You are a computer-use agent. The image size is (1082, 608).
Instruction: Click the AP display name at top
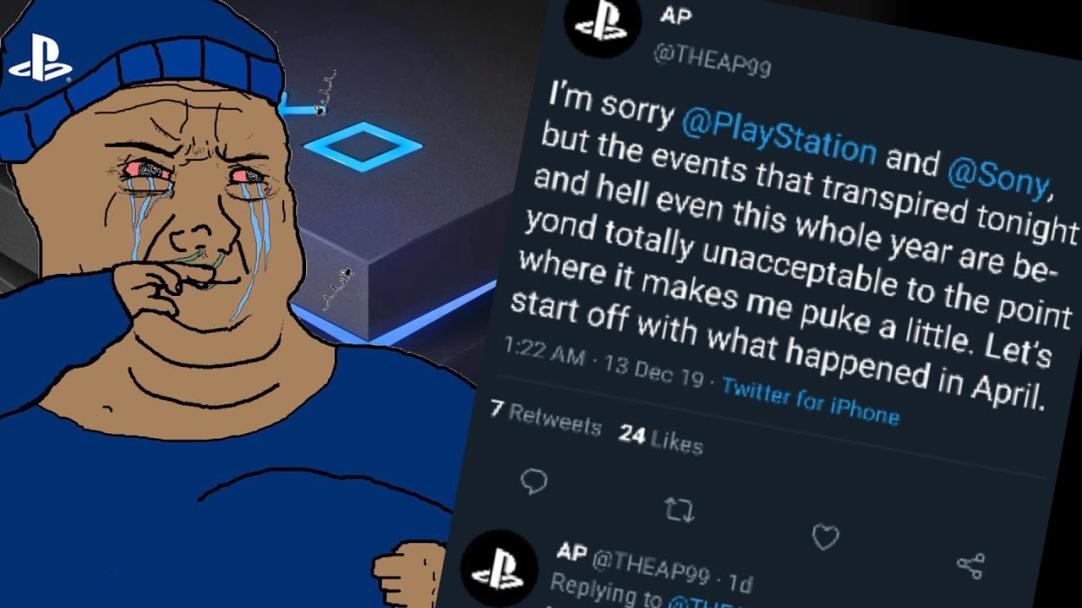click(x=675, y=15)
